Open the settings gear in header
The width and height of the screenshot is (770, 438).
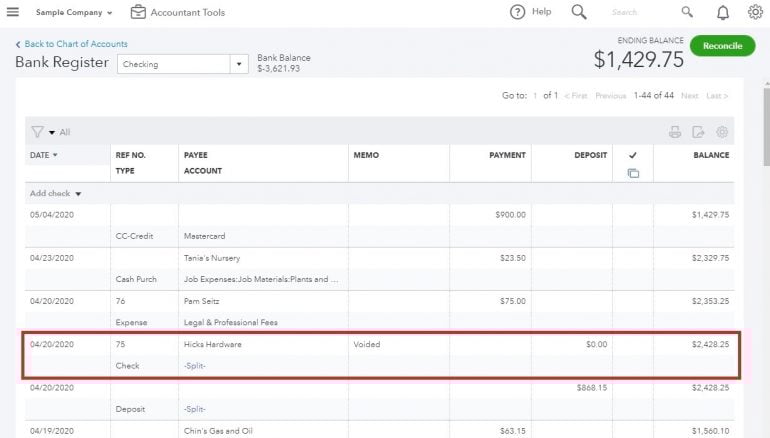point(755,12)
